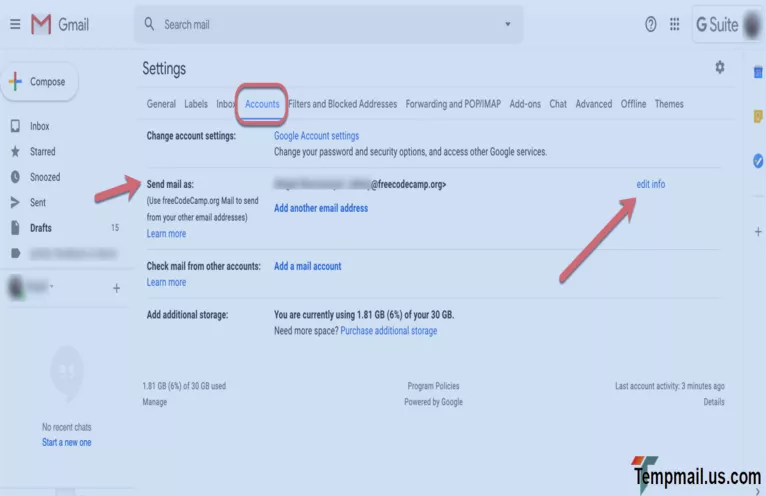
Task: Expand the search options dropdown arrow
Action: click(x=507, y=24)
